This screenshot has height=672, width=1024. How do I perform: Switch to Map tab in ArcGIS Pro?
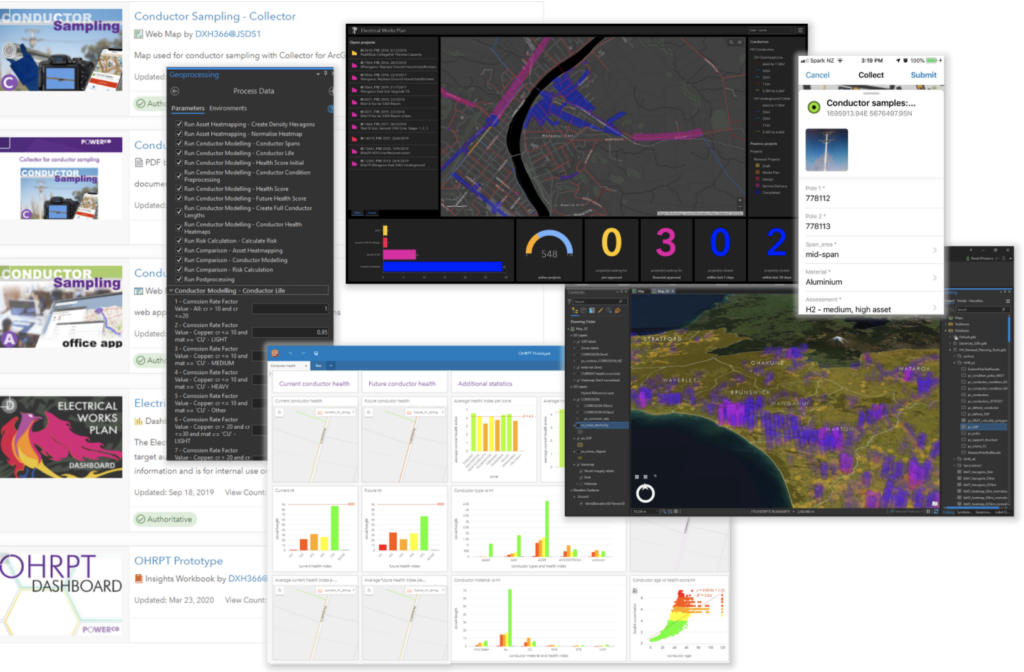click(640, 291)
